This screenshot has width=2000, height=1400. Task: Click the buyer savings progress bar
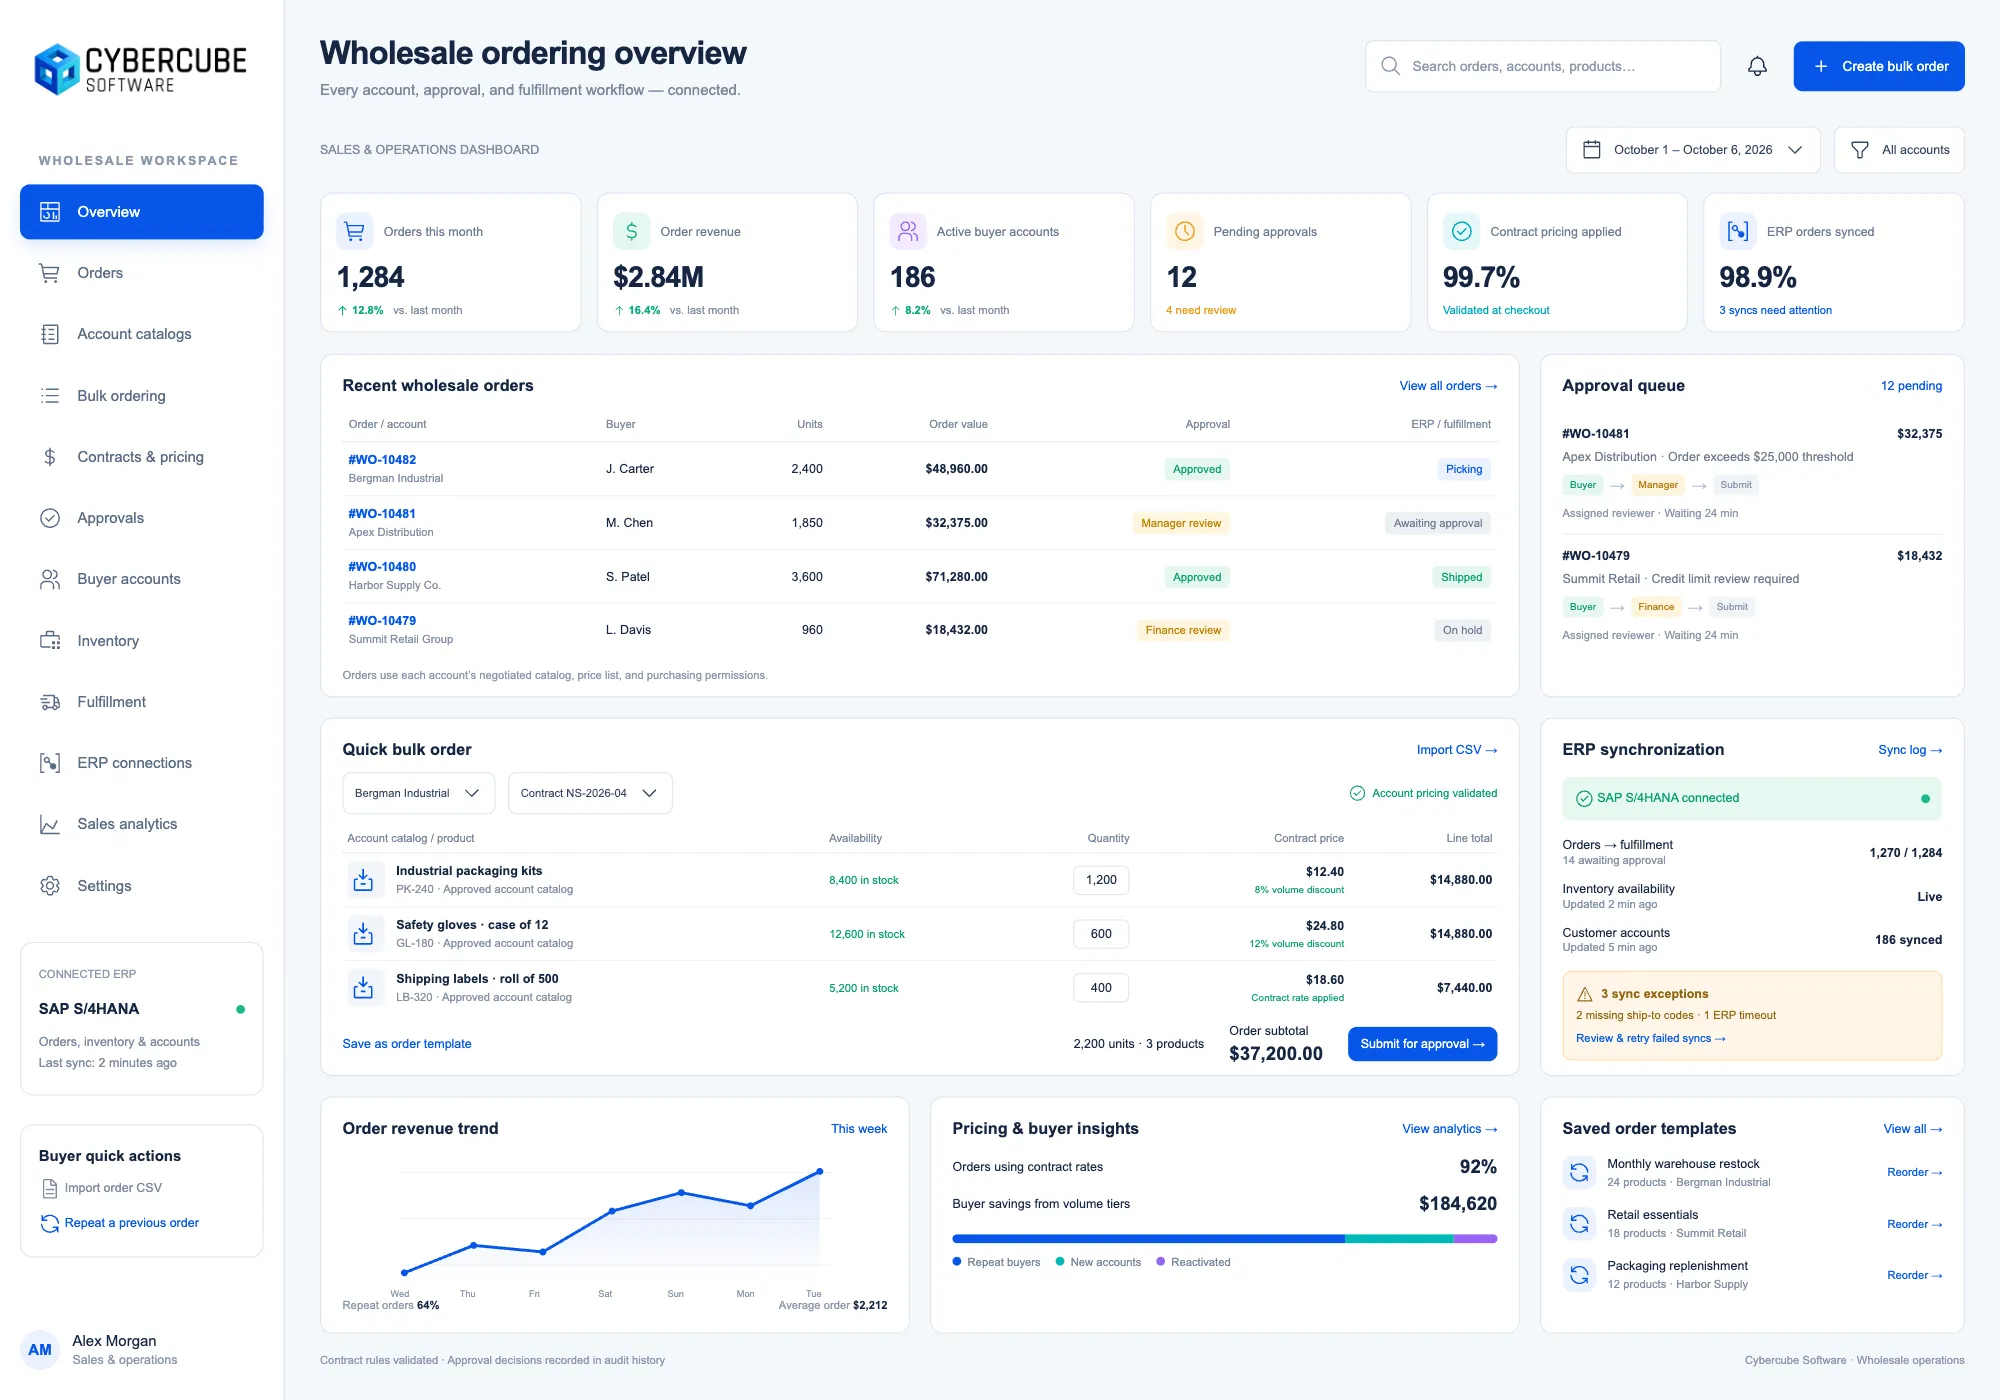point(1225,1239)
